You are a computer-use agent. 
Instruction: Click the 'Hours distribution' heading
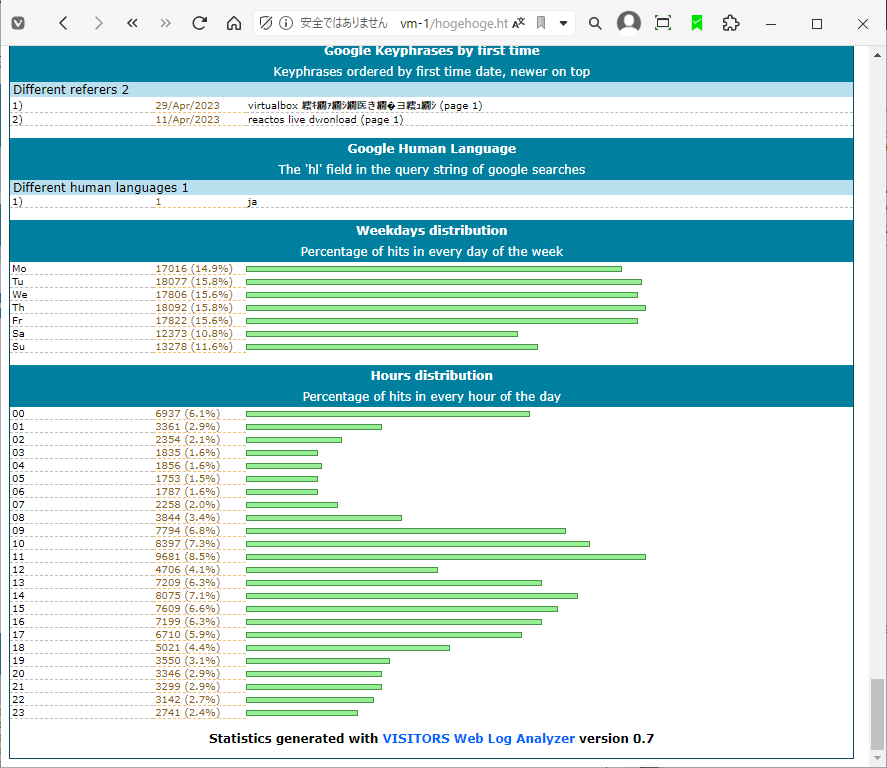(x=432, y=376)
